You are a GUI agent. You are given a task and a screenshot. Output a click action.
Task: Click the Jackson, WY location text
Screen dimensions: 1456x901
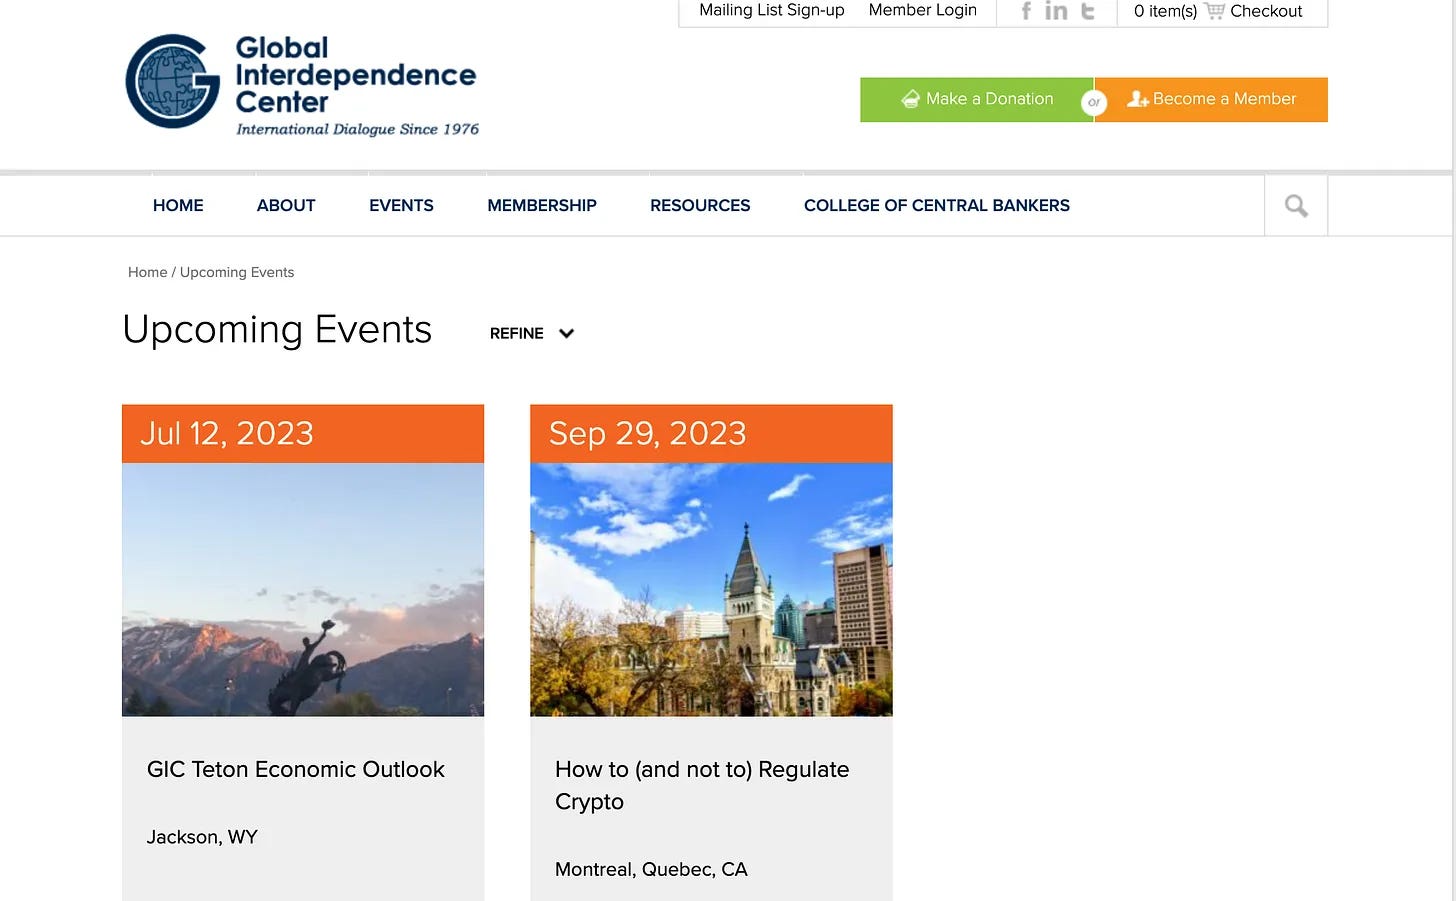pyautogui.click(x=202, y=837)
